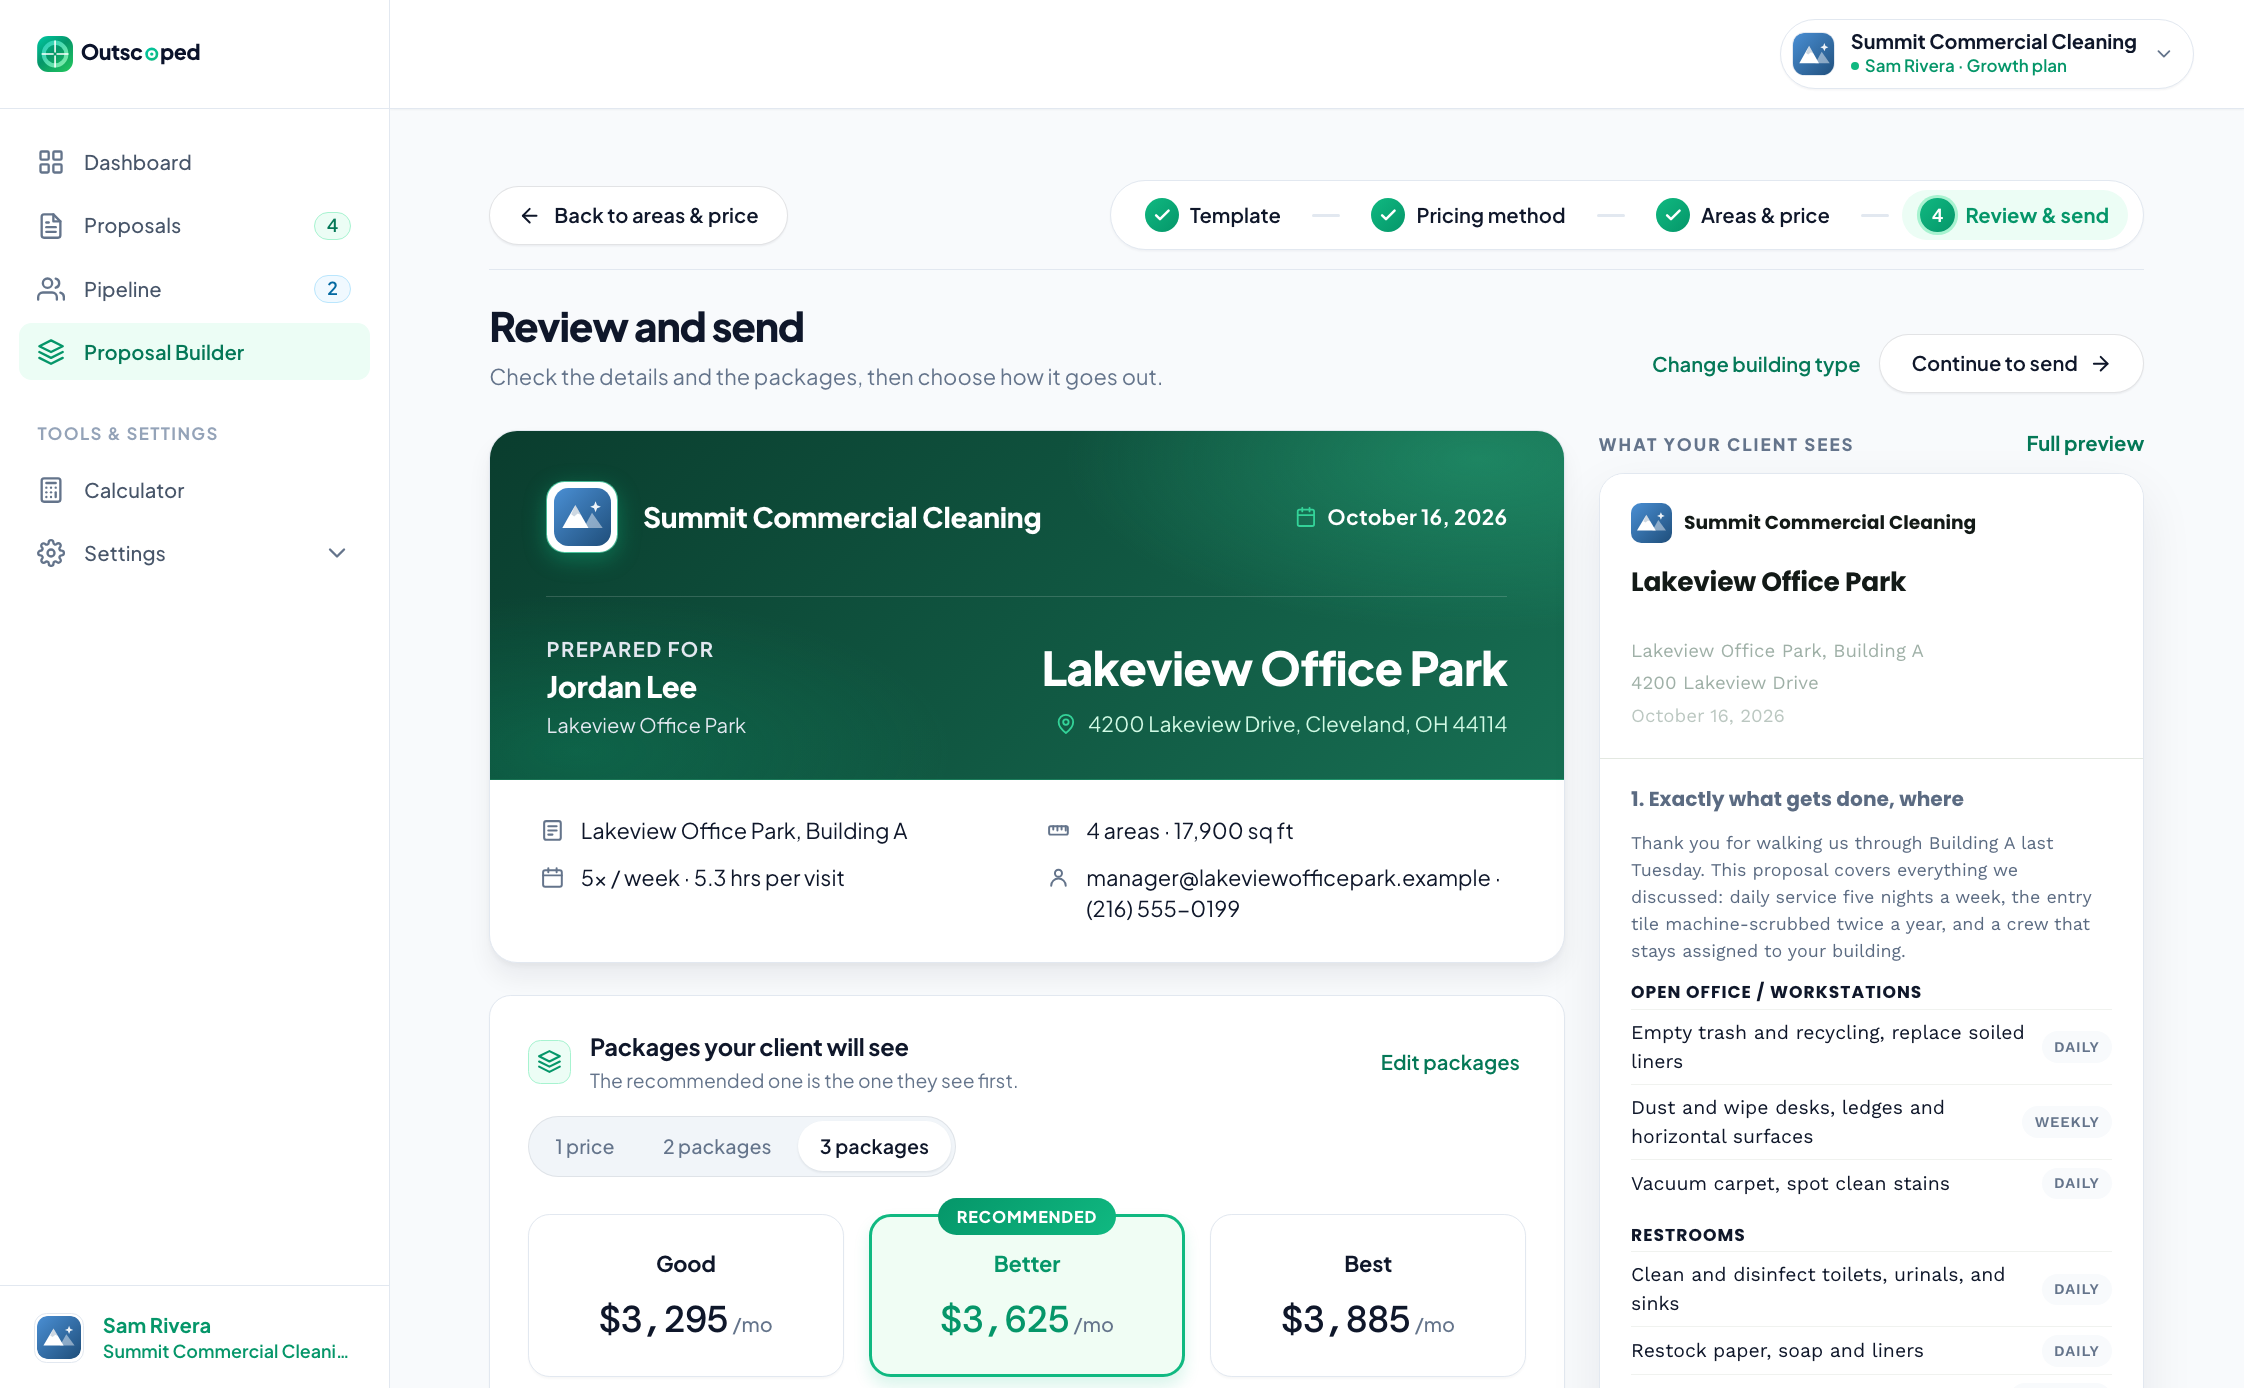
Task: Go to Review & send step
Action: point(2015,215)
